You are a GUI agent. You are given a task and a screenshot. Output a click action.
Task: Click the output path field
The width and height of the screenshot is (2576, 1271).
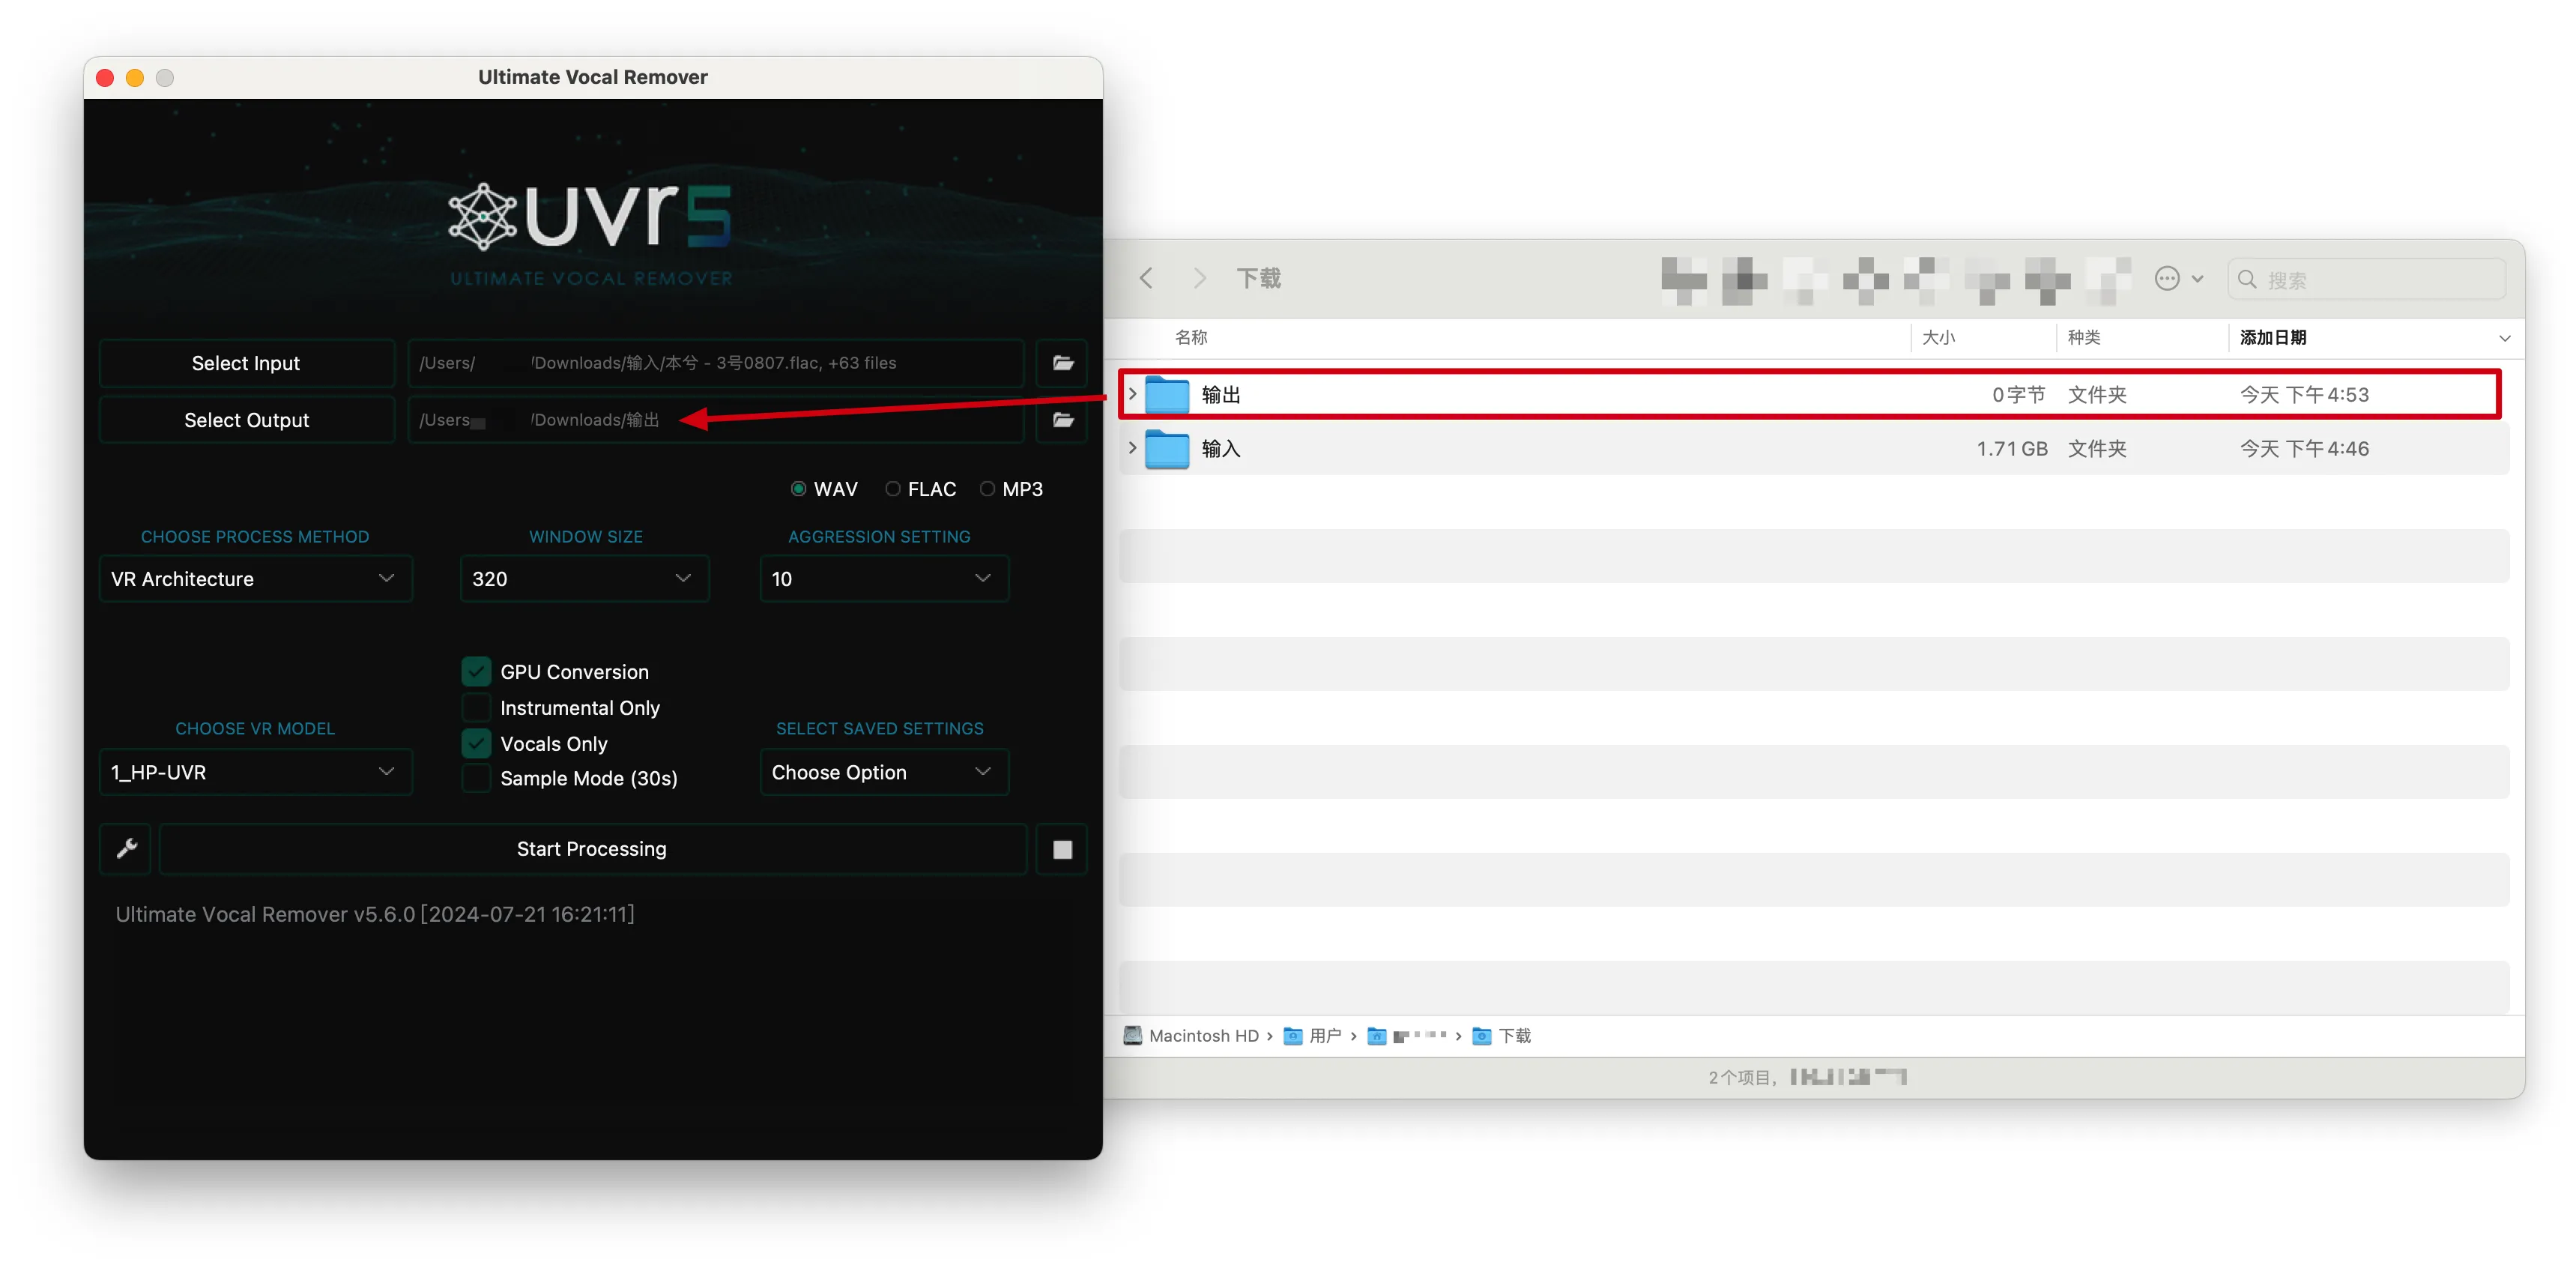[716, 420]
